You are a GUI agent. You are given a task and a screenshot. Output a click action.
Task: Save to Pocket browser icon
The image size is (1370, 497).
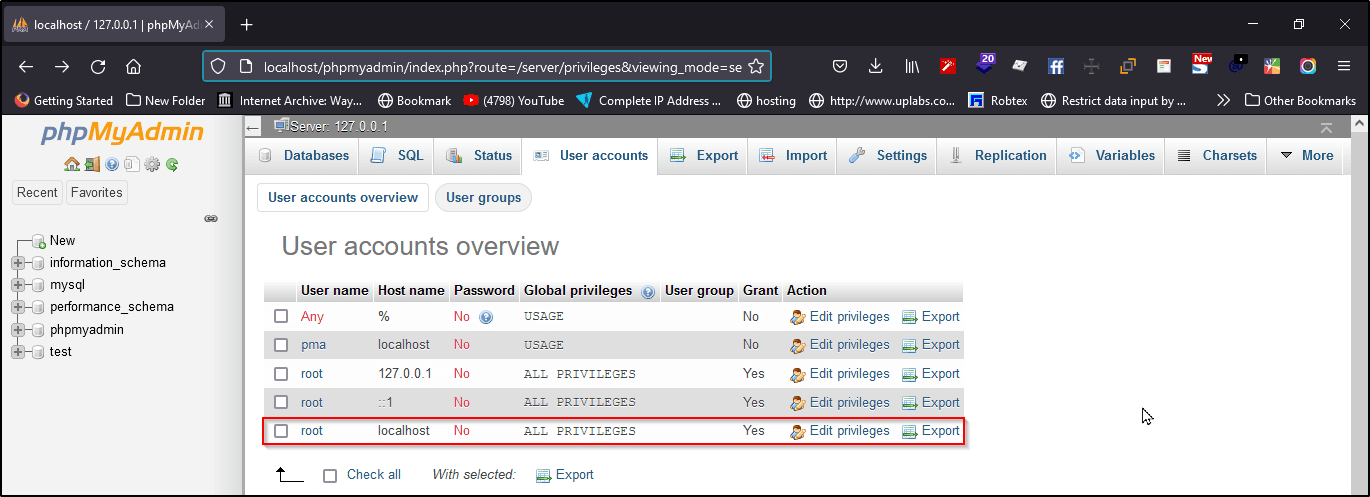(841, 67)
